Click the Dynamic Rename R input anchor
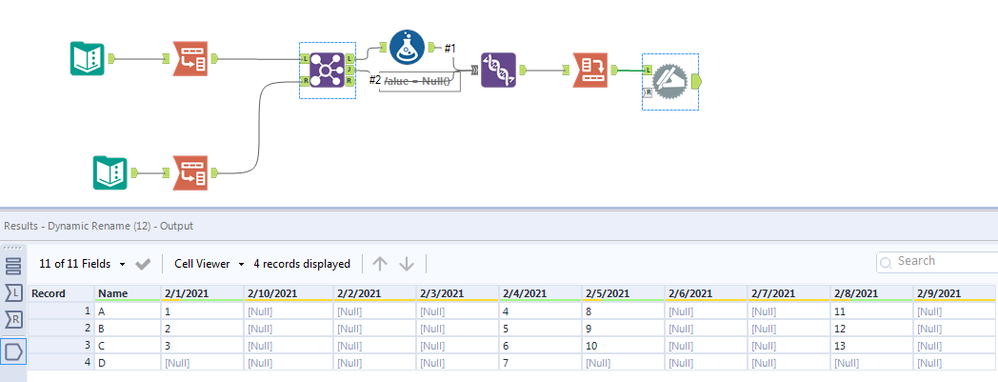The width and height of the screenshot is (998, 382). (648, 93)
